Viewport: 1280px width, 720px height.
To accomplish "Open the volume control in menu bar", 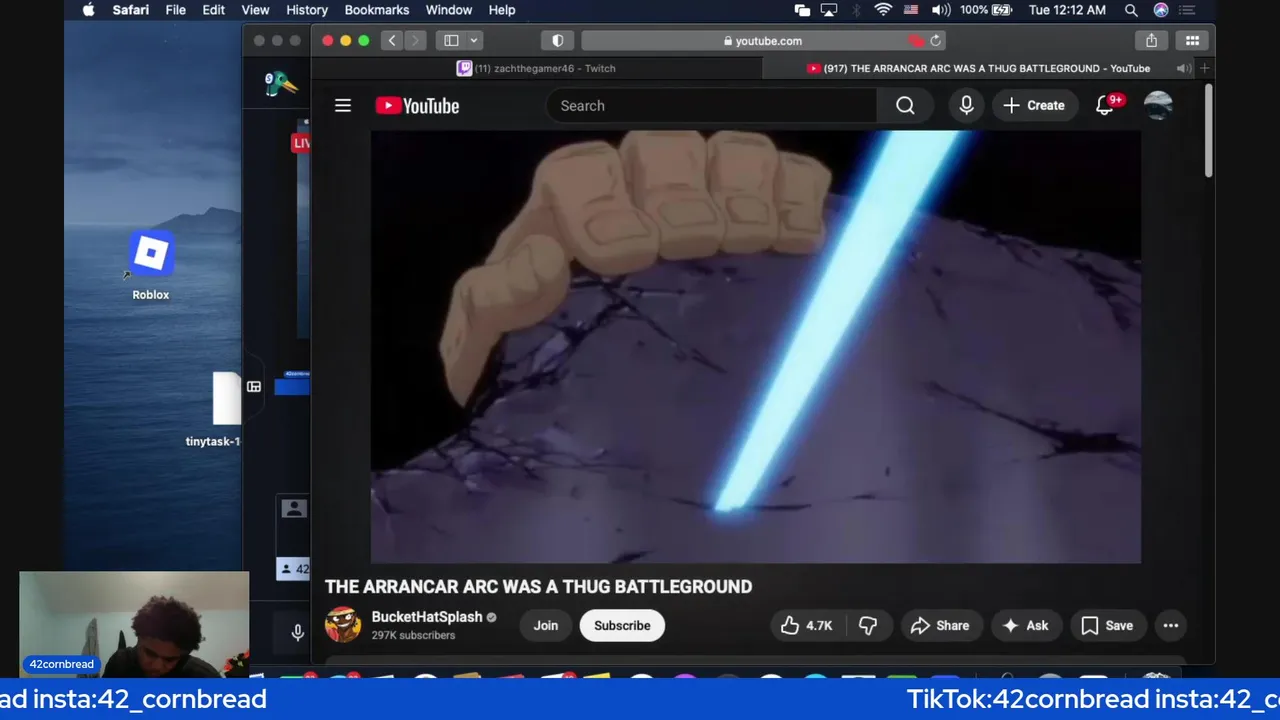I will 941,10.
